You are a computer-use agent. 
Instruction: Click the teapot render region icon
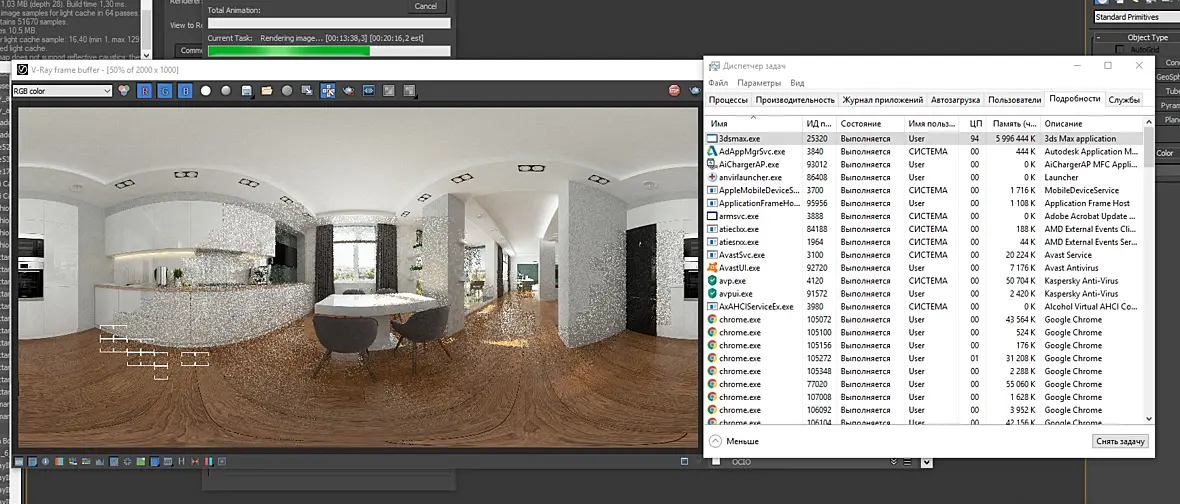[x=348, y=91]
